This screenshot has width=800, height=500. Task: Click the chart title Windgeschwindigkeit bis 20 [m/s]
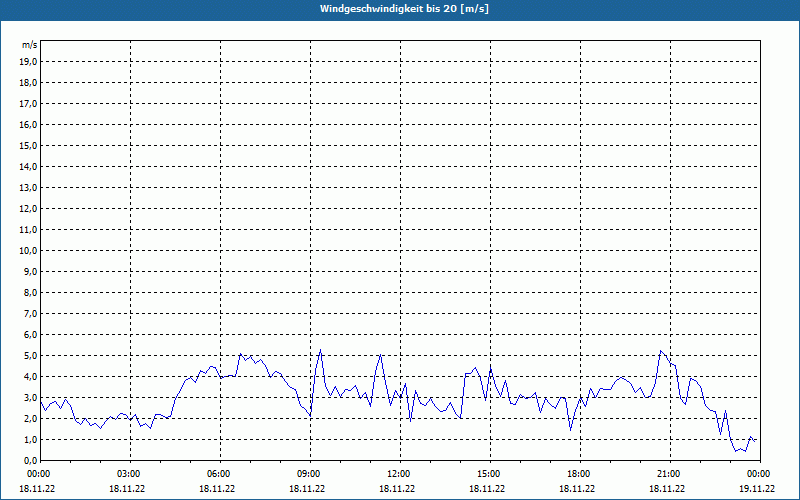[404, 9]
